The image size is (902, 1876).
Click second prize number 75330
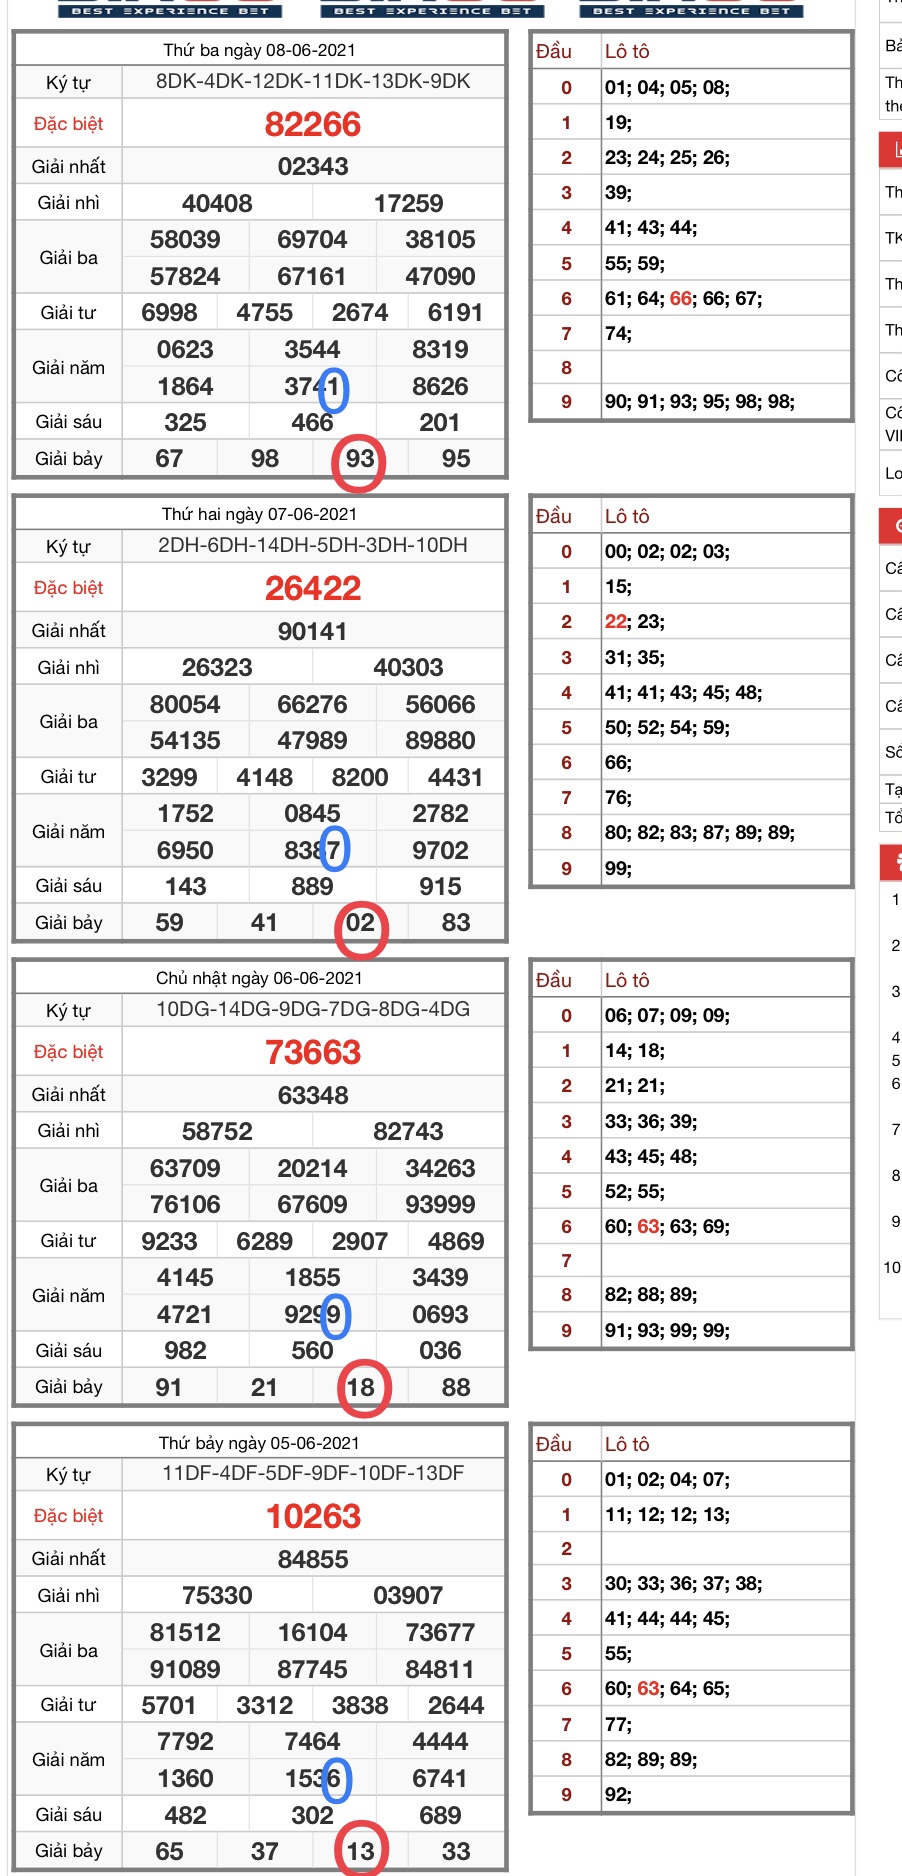217,1595
